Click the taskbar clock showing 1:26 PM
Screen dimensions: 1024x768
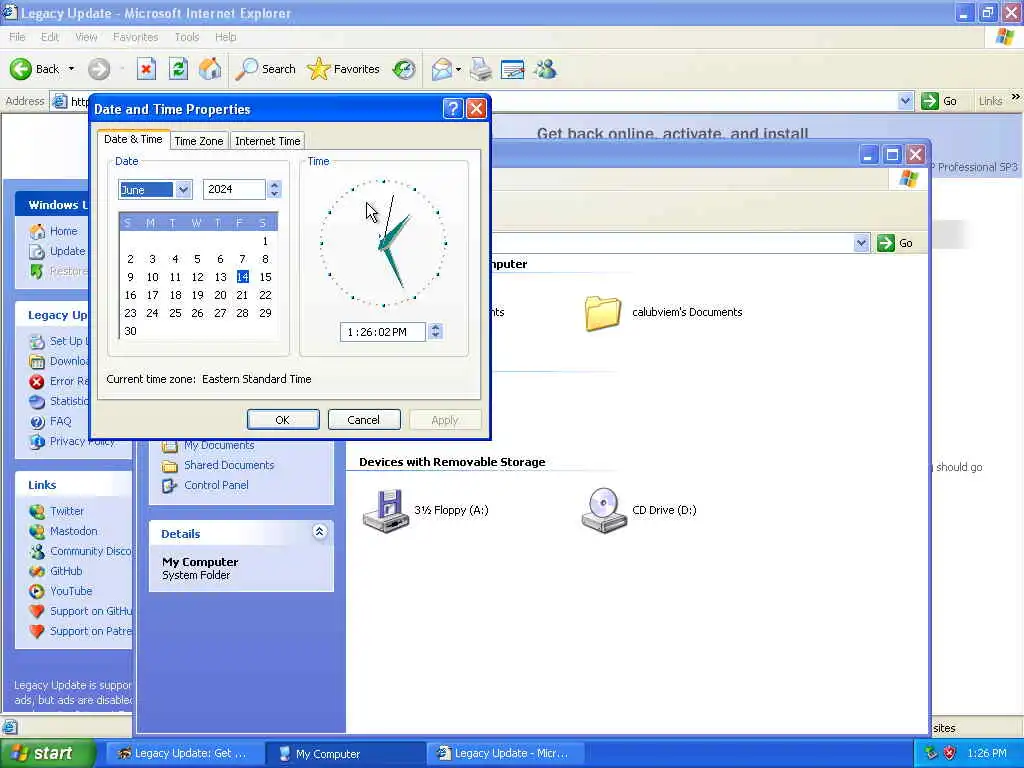pos(987,753)
